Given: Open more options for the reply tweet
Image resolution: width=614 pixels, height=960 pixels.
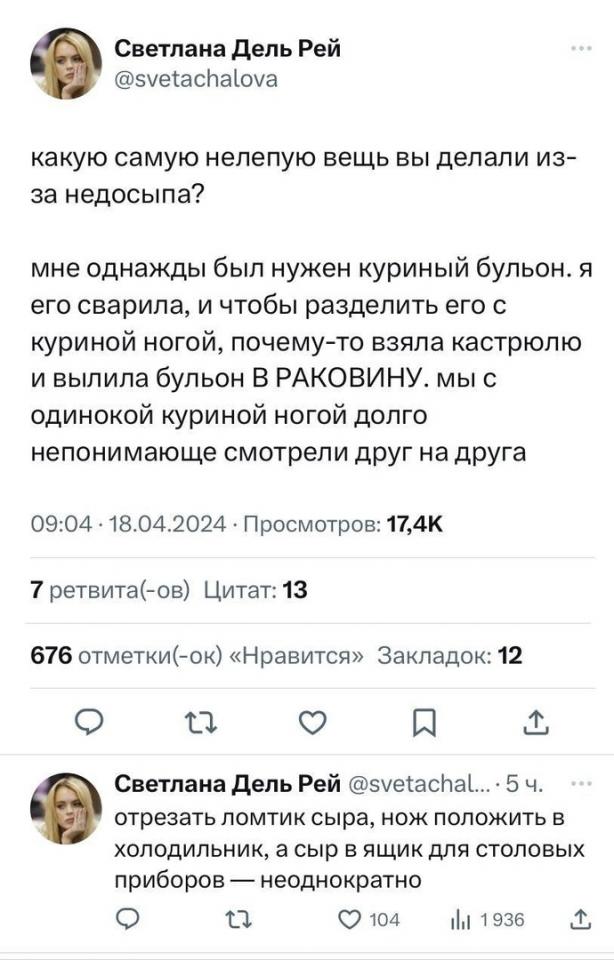Looking at the screenshot, I should 579,782.
